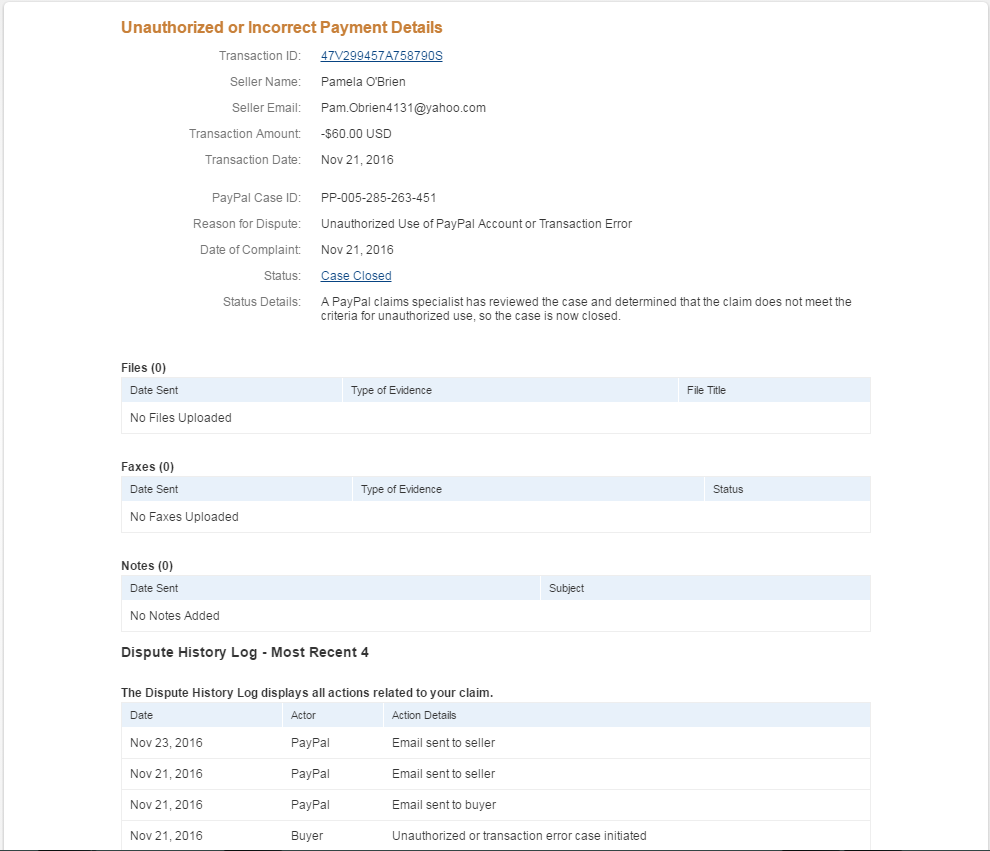The image size is (990, 851).
Task: Click the Case Closed status link
Action: coord(356,276)
